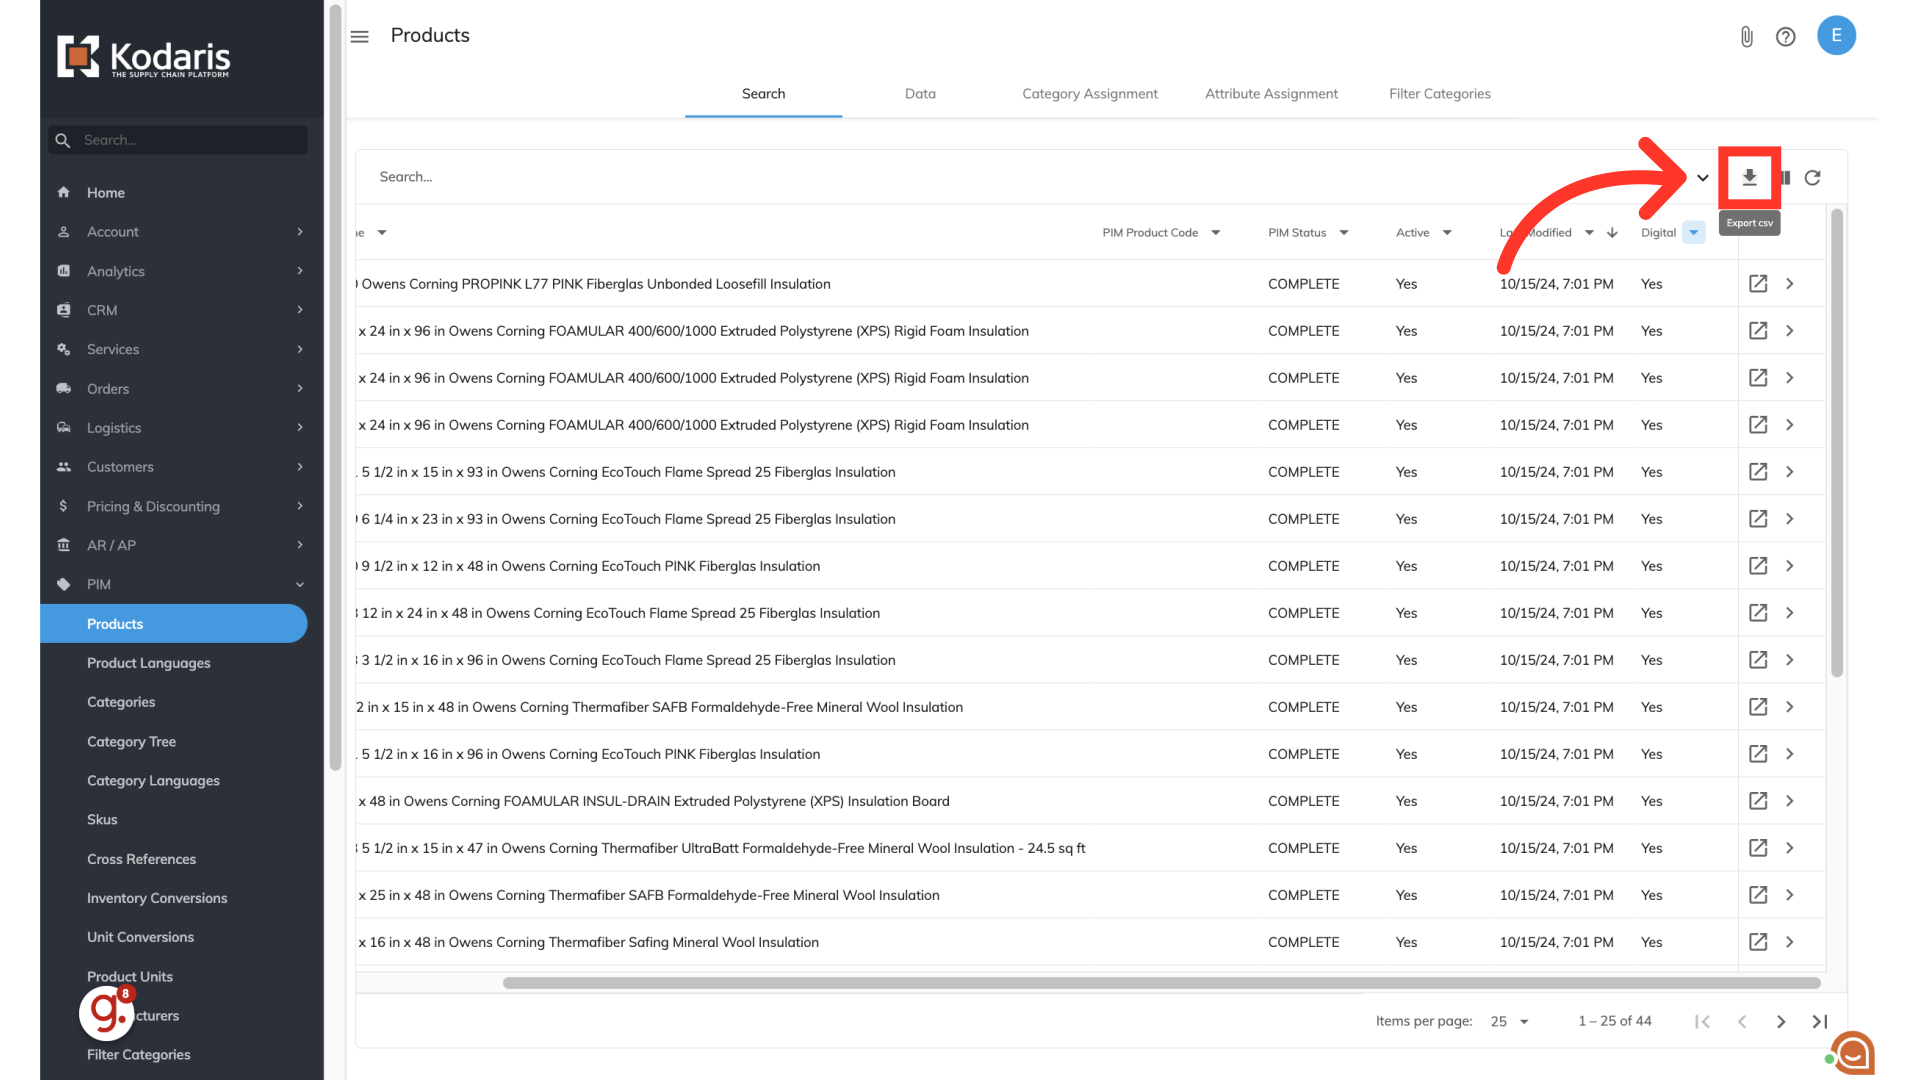Open the PIM Status column dropdown
Screen dimensions: 1920x1080
1344,233
